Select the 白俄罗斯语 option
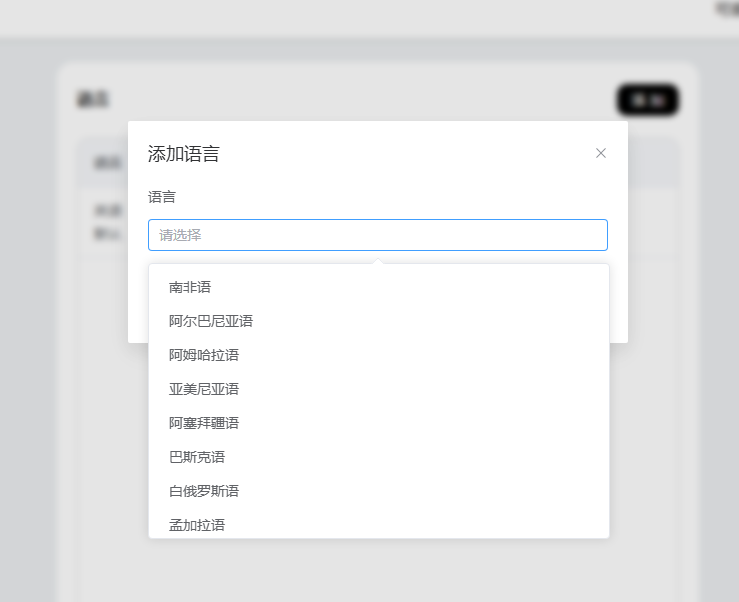Image resolution: width=739 pixels, height=602 pixels. (204, 491)
